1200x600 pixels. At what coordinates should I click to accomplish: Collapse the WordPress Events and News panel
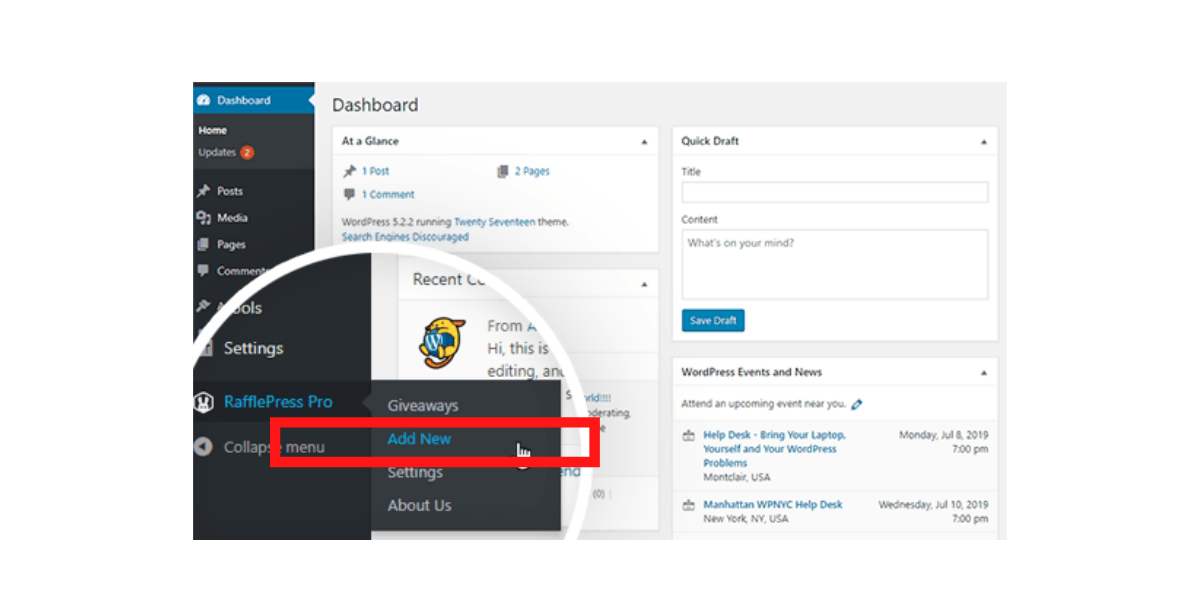(x=984, y=373)
